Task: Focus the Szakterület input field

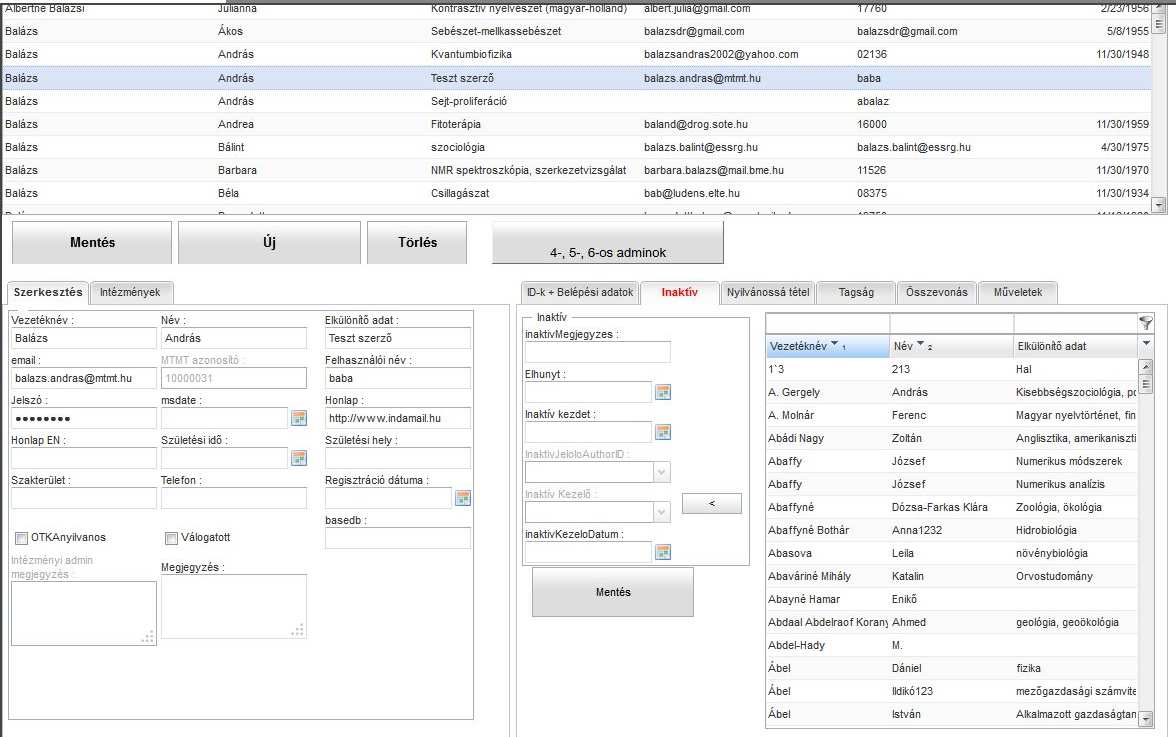Action: (x=83, y=498)
